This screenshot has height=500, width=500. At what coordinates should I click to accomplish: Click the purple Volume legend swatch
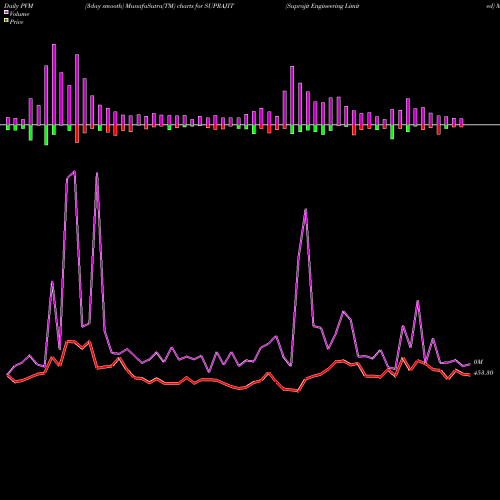[x=6, y=12]
